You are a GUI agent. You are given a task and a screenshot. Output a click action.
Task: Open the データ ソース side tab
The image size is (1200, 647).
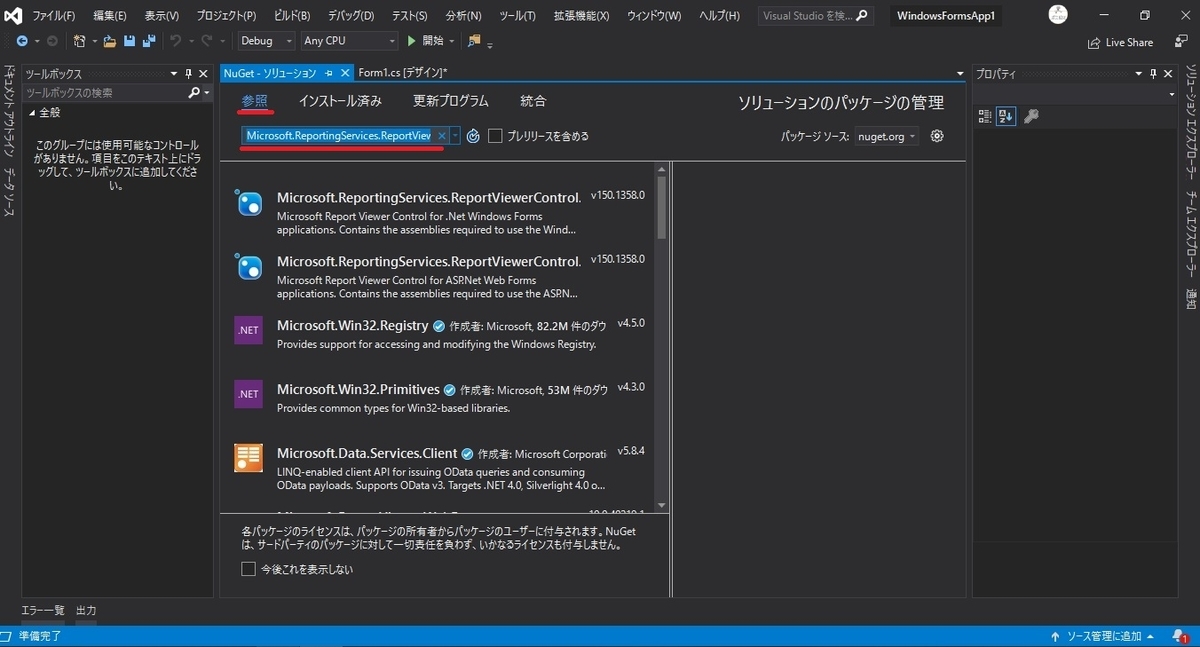point(8,192)
